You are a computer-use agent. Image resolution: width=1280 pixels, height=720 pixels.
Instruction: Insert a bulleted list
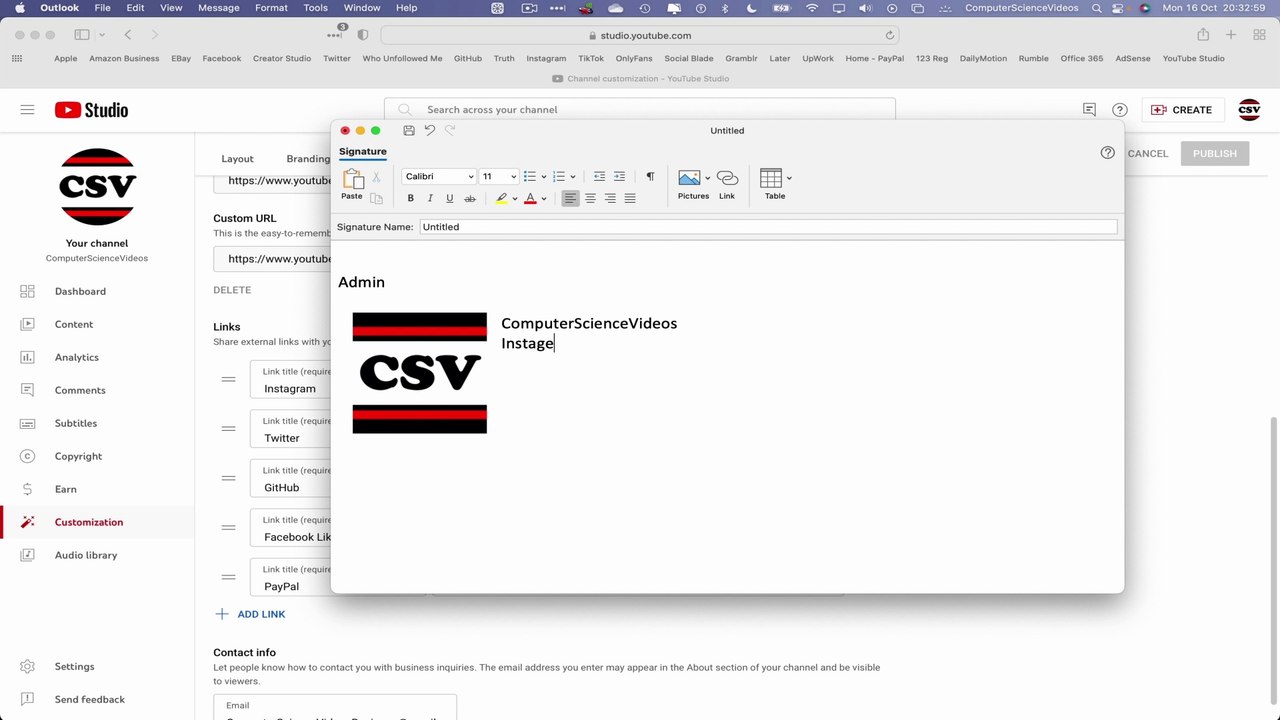(x=530, y=176)
